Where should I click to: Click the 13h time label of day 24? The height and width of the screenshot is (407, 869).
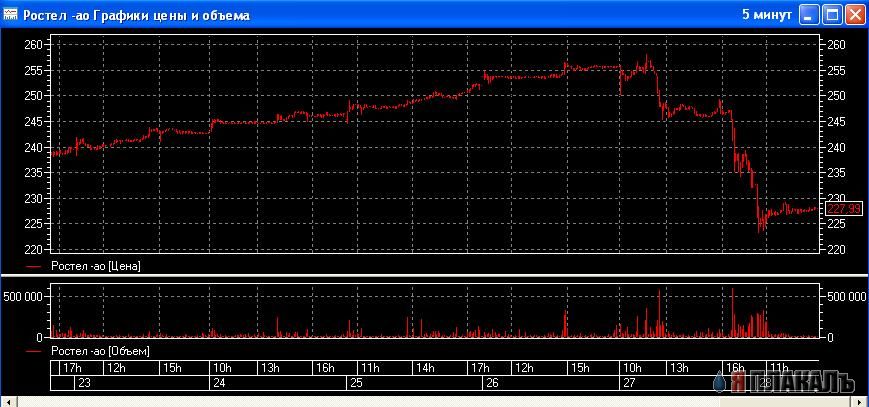pyautogui.click(x=270, y=368)
